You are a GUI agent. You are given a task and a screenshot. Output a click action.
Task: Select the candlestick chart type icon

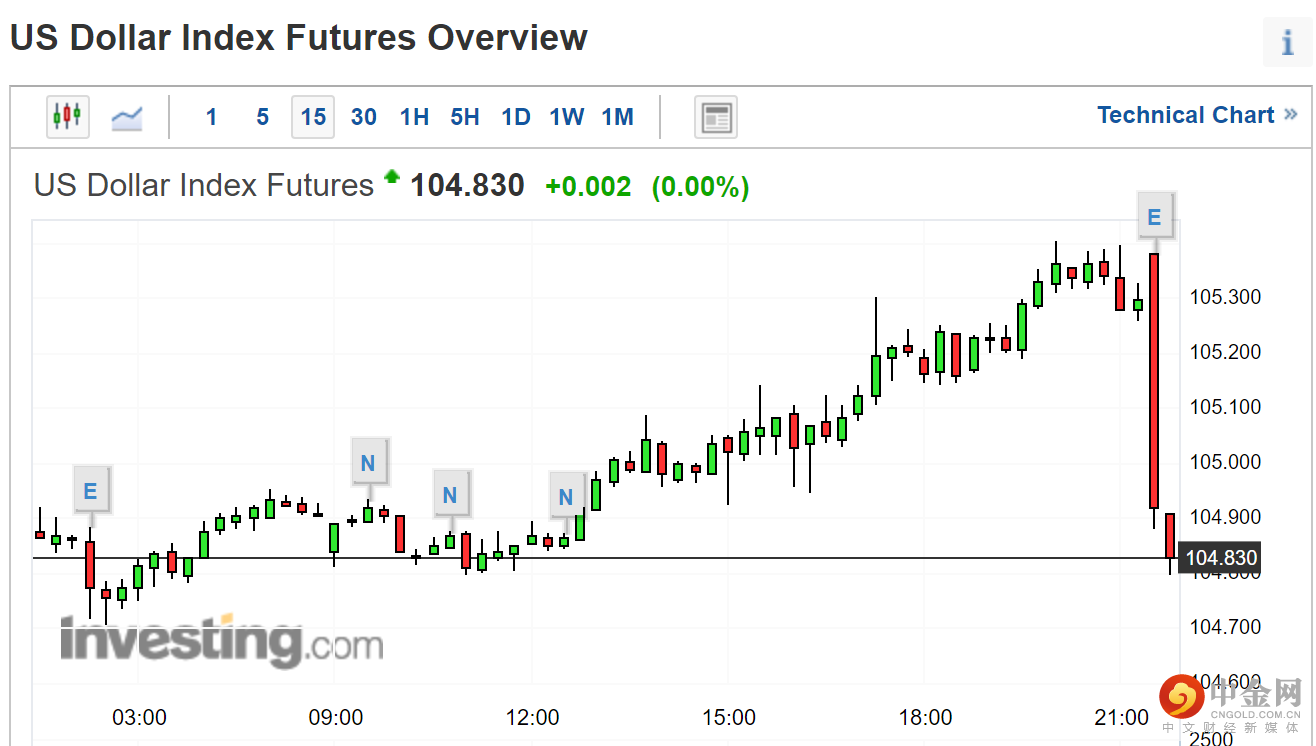point(68,117)
